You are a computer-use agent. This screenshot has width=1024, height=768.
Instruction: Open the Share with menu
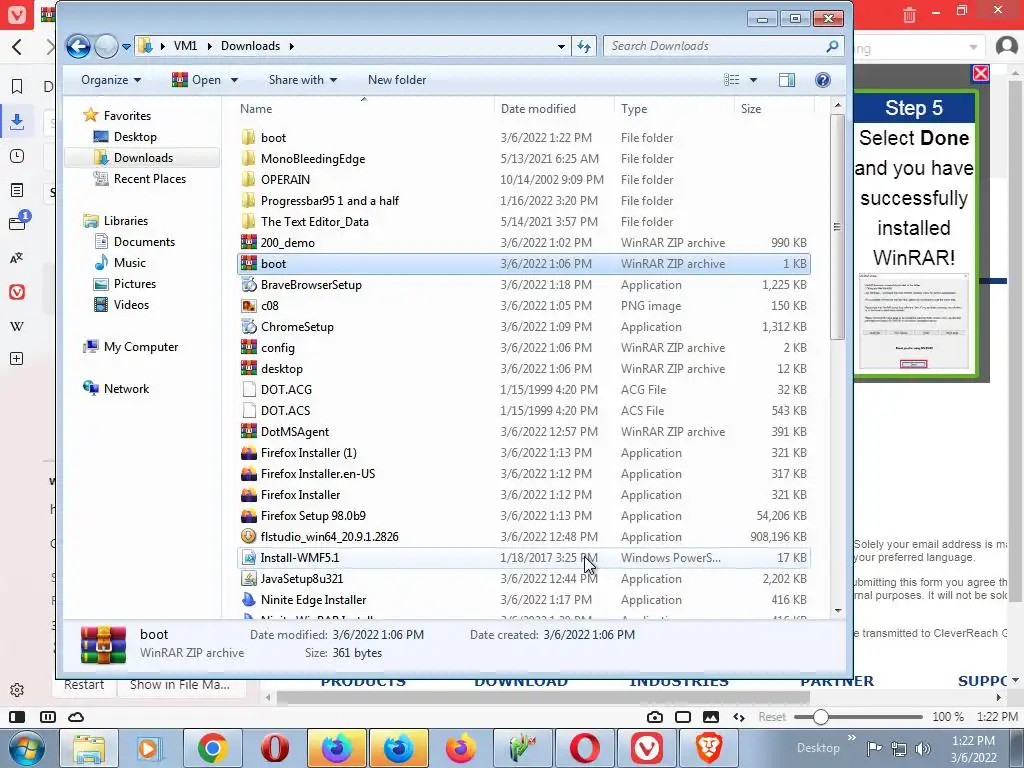click(302, 80)
